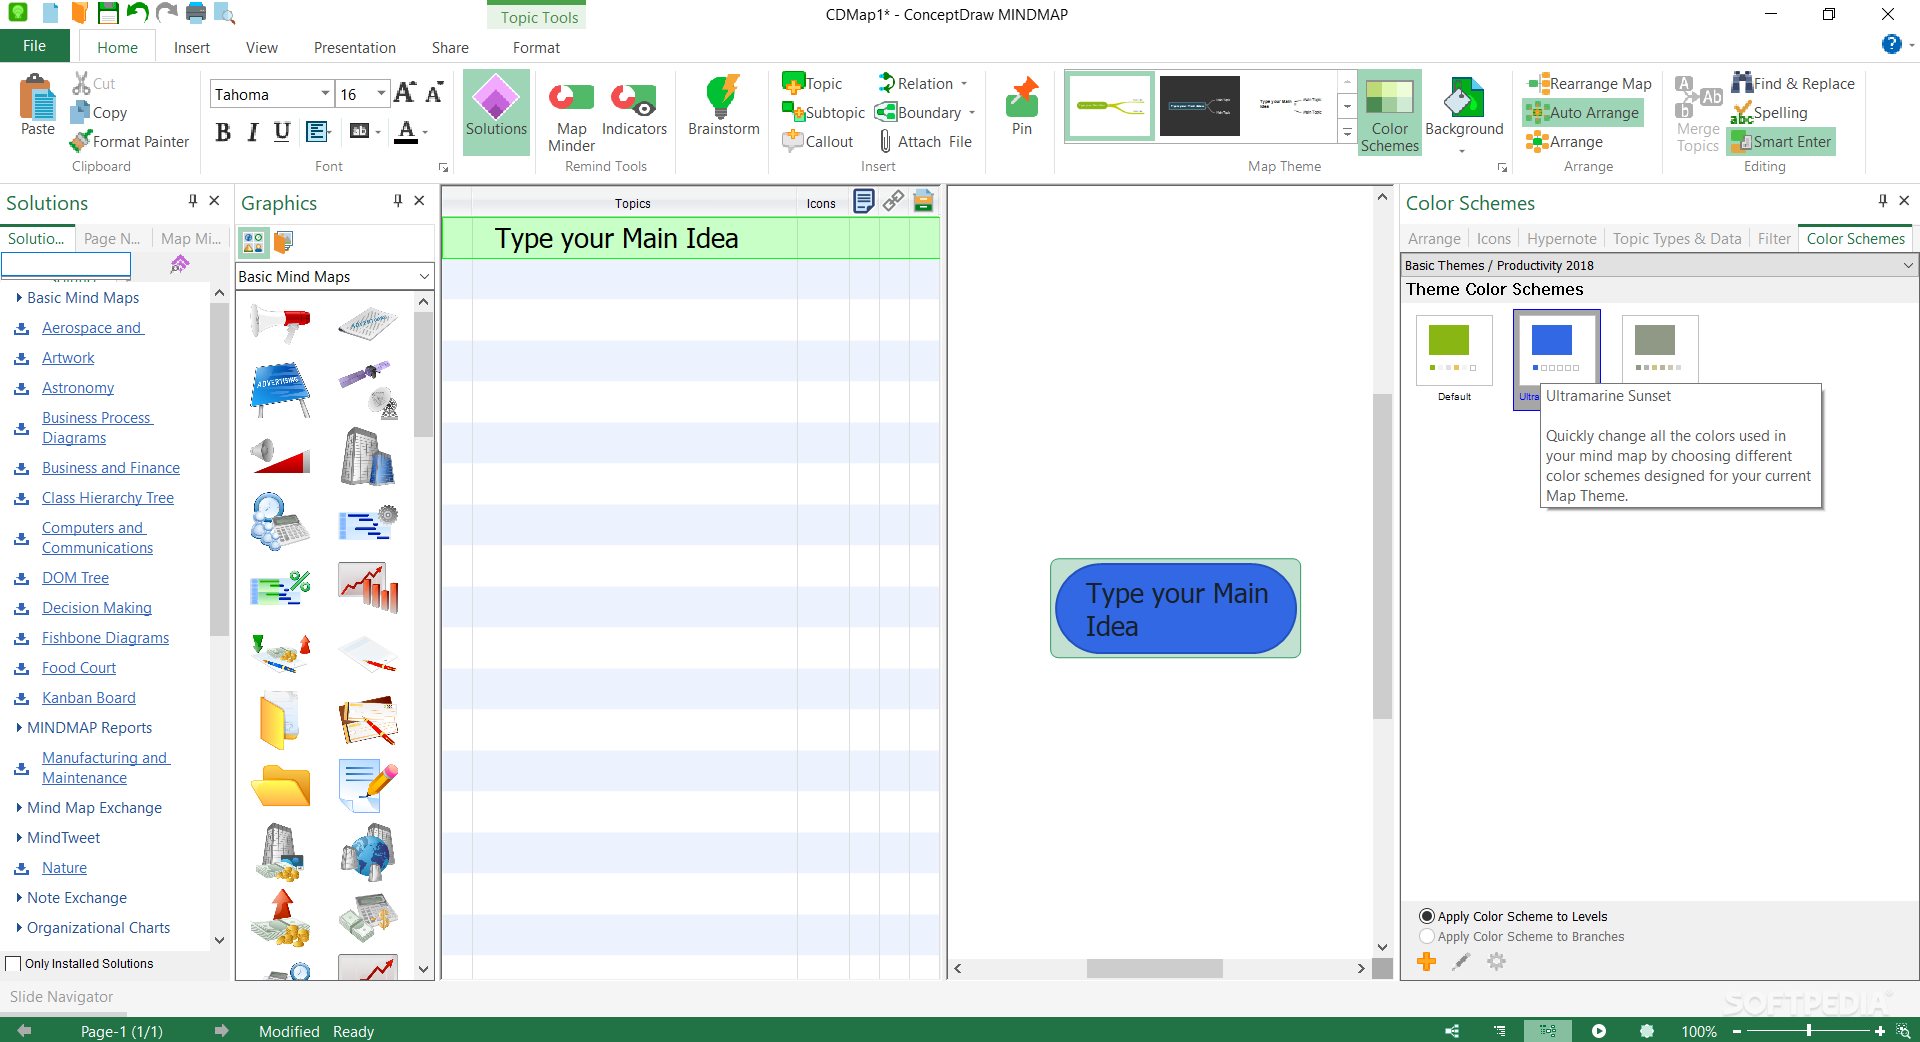Click the pencil edit color scheme icon
1920x1042 pixels.
[x=1461, y=962]
